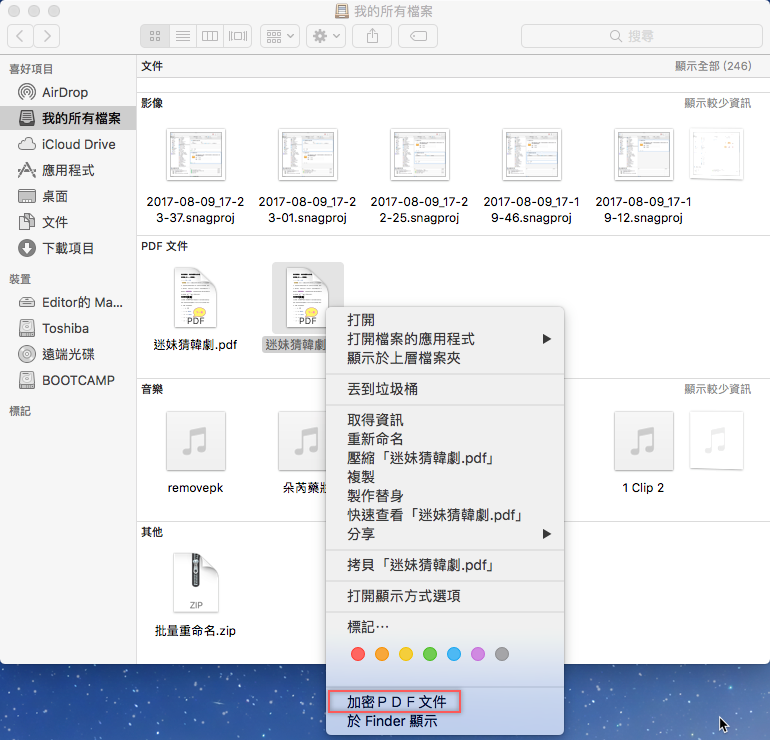
Task: Go back with the left arrow button
Action: point(20,36)
